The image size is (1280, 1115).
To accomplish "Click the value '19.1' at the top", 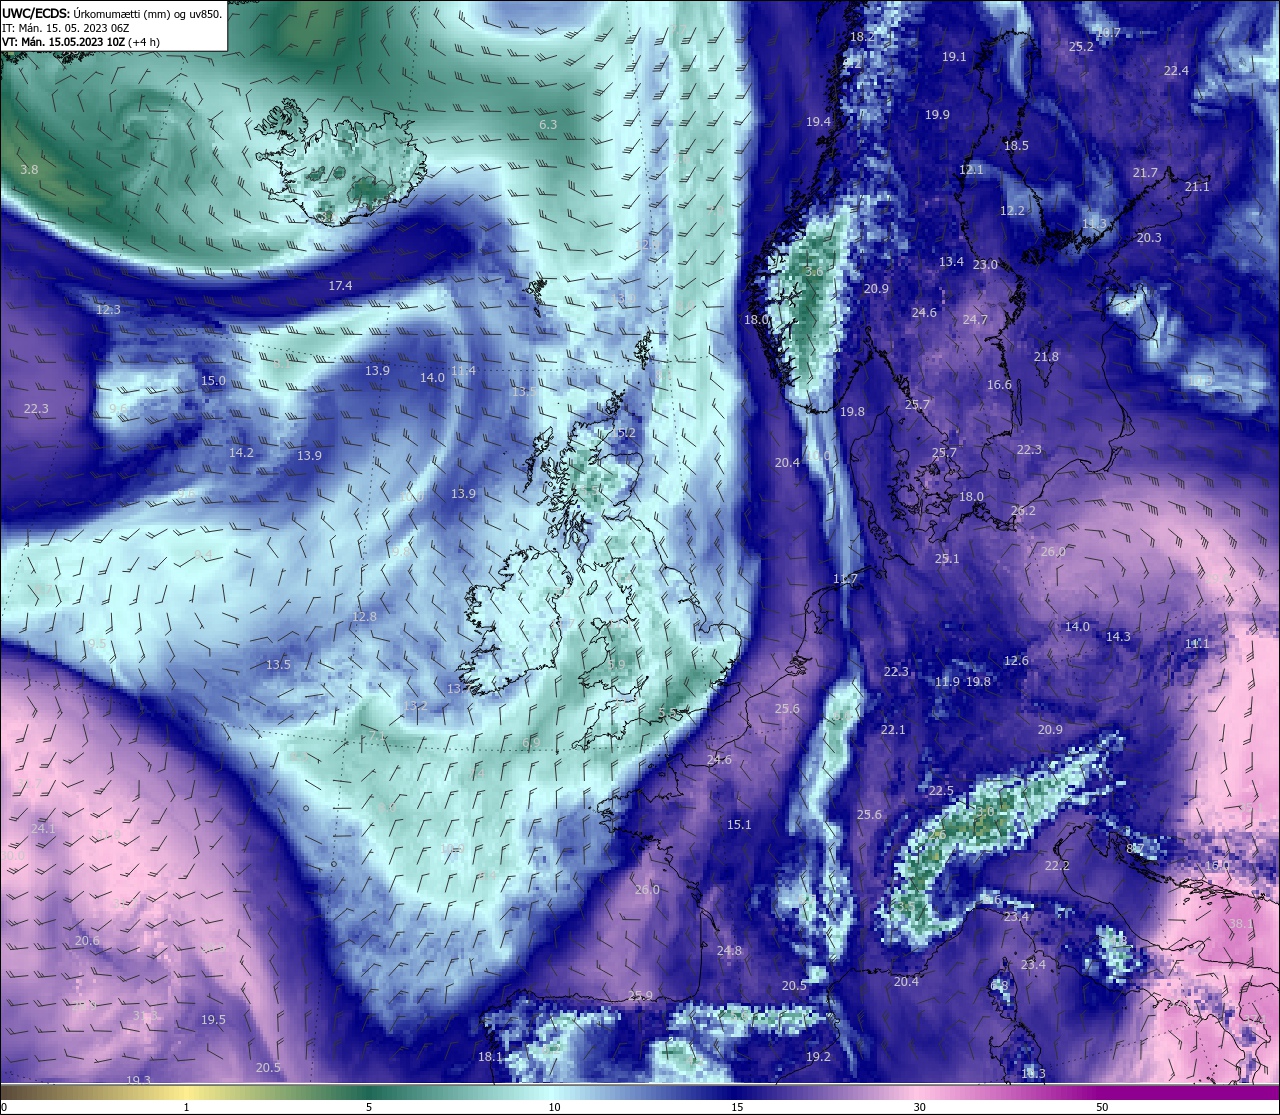I will tap(954, 57).
